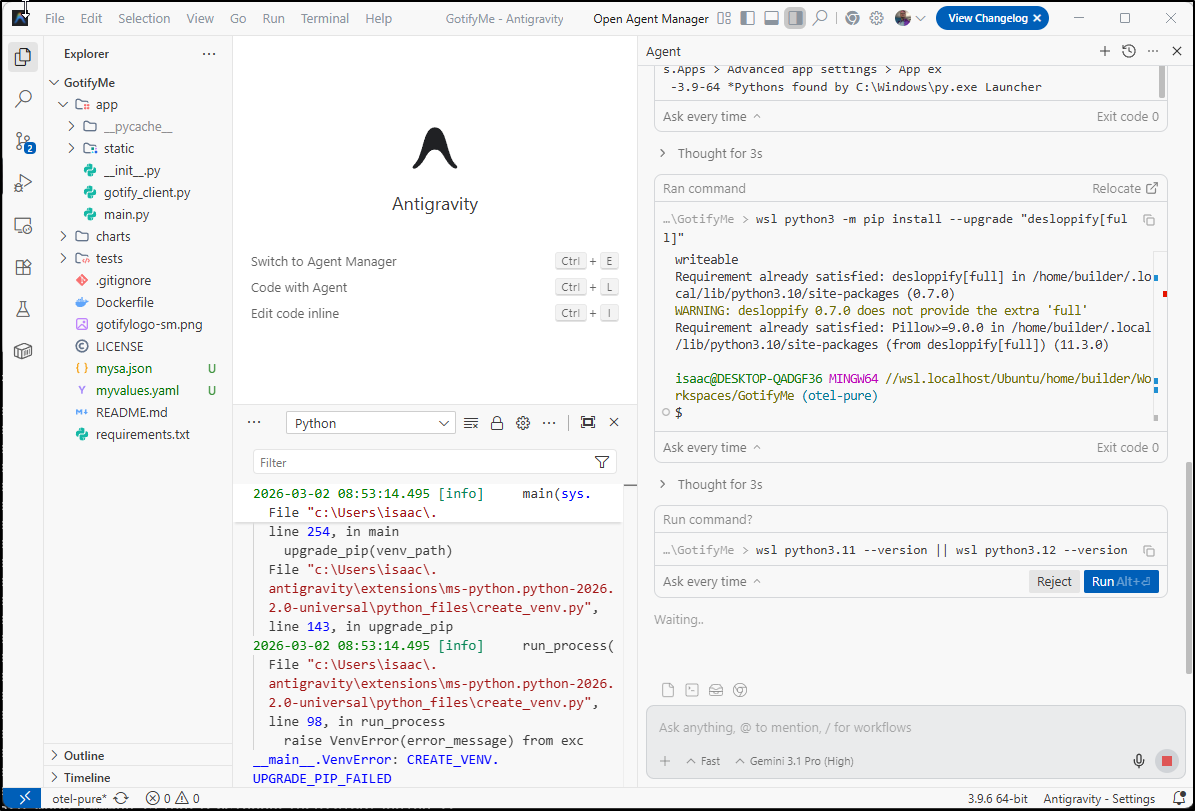Open the Gemini 3.1 Pro model selector
This screenshot has height=811, width=1195.
click(x=794, y=761)
